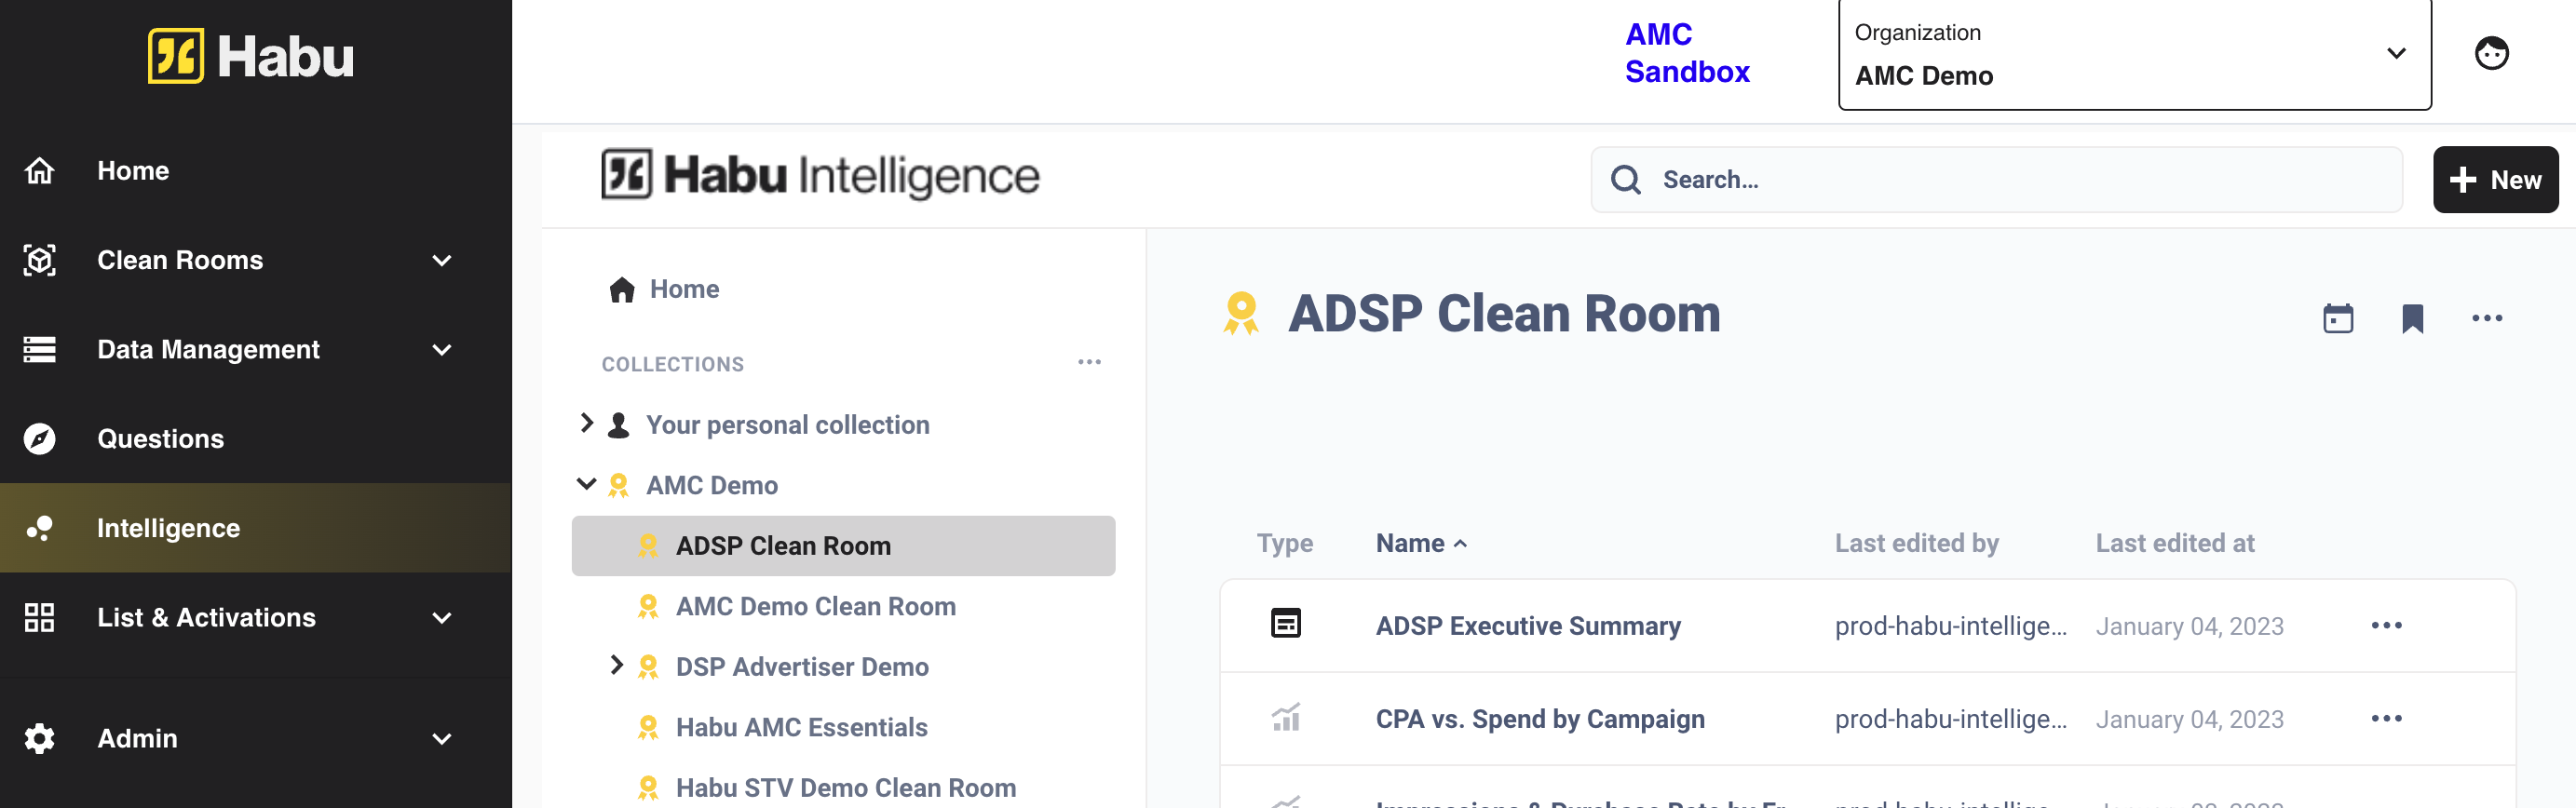The width and height of the screenshot is (2576, 808).
Task: Click the magnifier icon in search bar
Action: coord(1625,180)
